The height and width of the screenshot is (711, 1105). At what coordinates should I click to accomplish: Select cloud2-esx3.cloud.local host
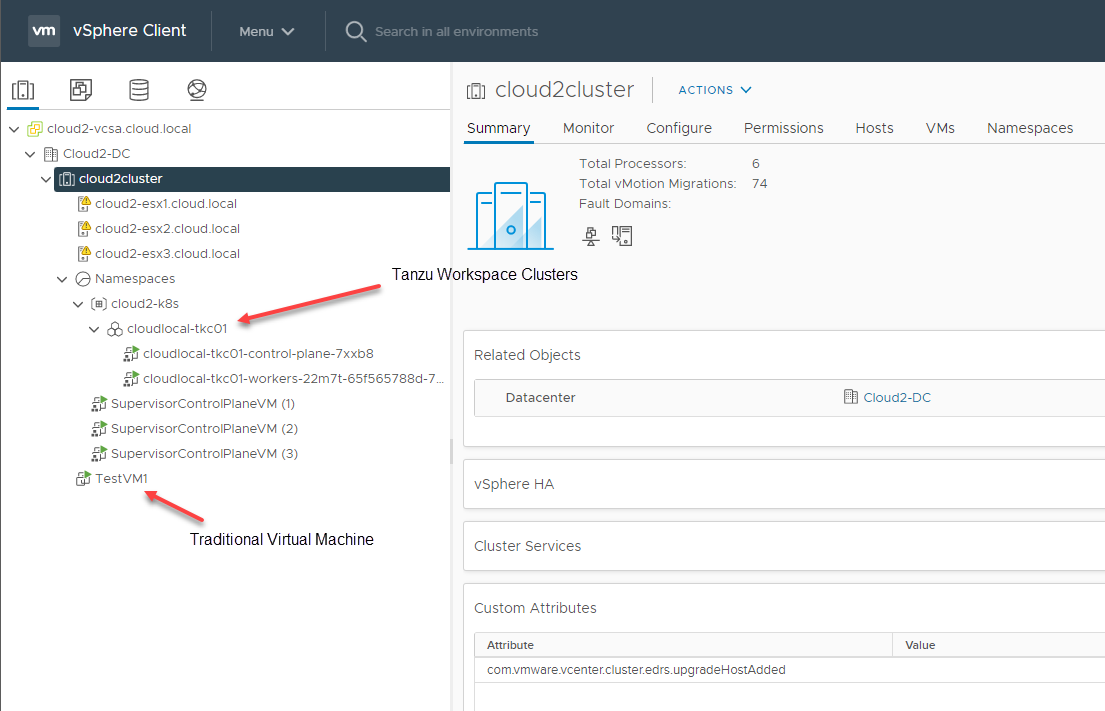pyautogui.click(x=167, y=254)
